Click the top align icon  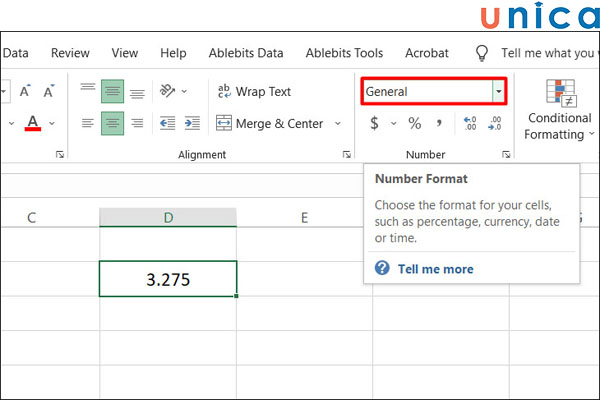(x=88, y=91)
